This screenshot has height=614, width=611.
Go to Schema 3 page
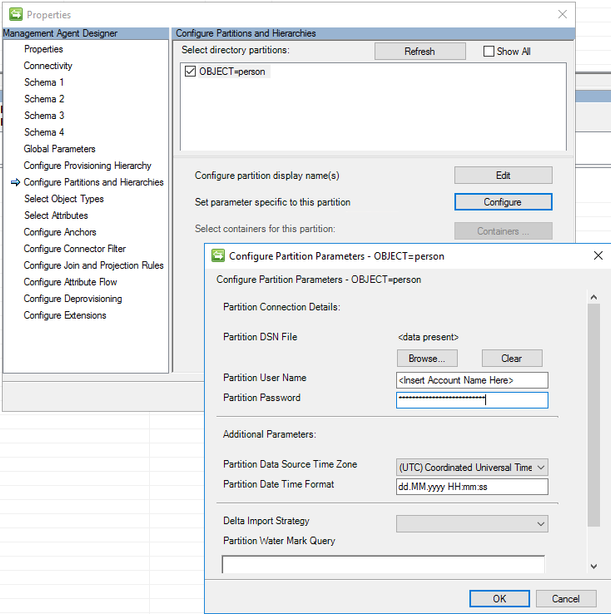point(44,116)
